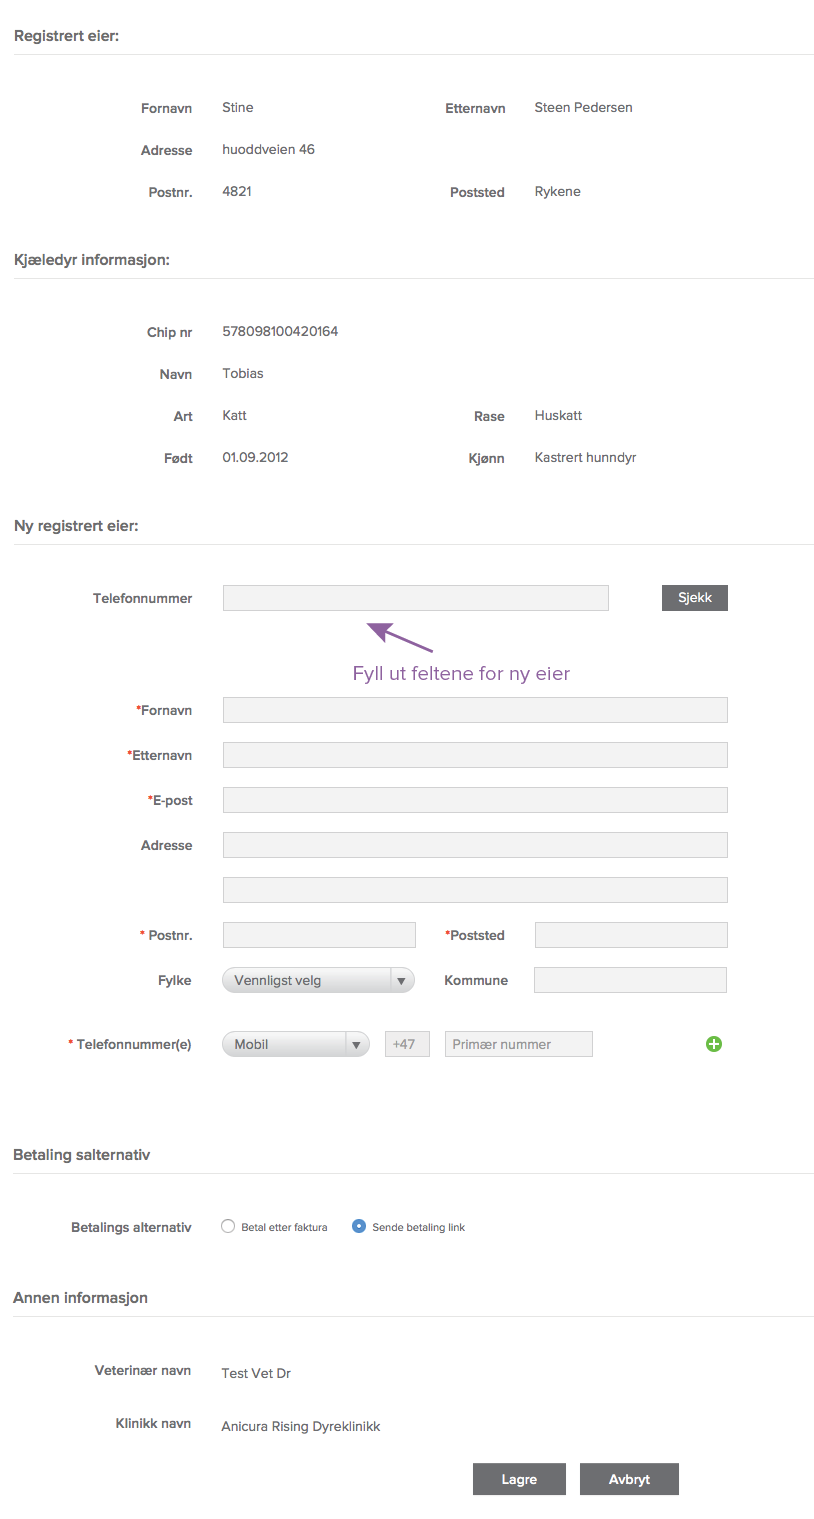Click the Kommune text field
This screenshot has width=814, height=1519.
point(630,980)
